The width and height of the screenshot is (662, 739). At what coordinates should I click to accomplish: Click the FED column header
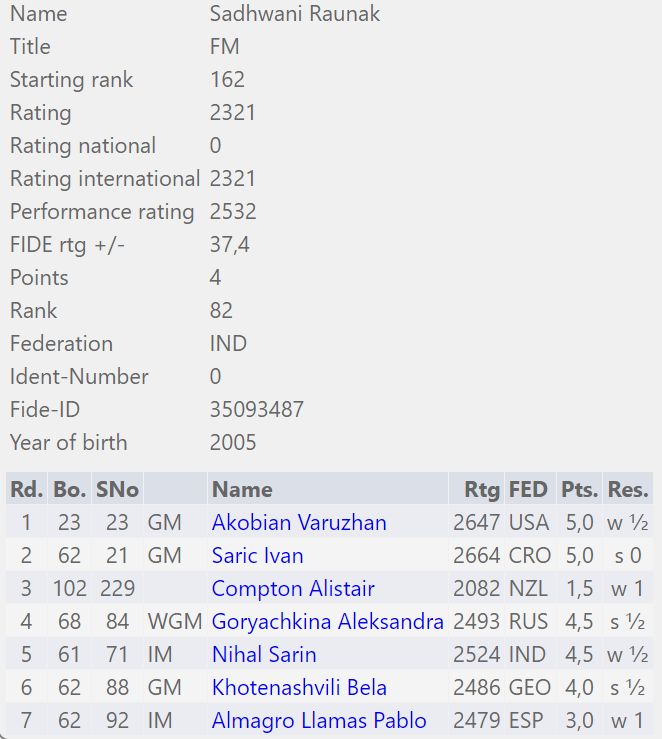pyautogui.click(x=528, y=489)
